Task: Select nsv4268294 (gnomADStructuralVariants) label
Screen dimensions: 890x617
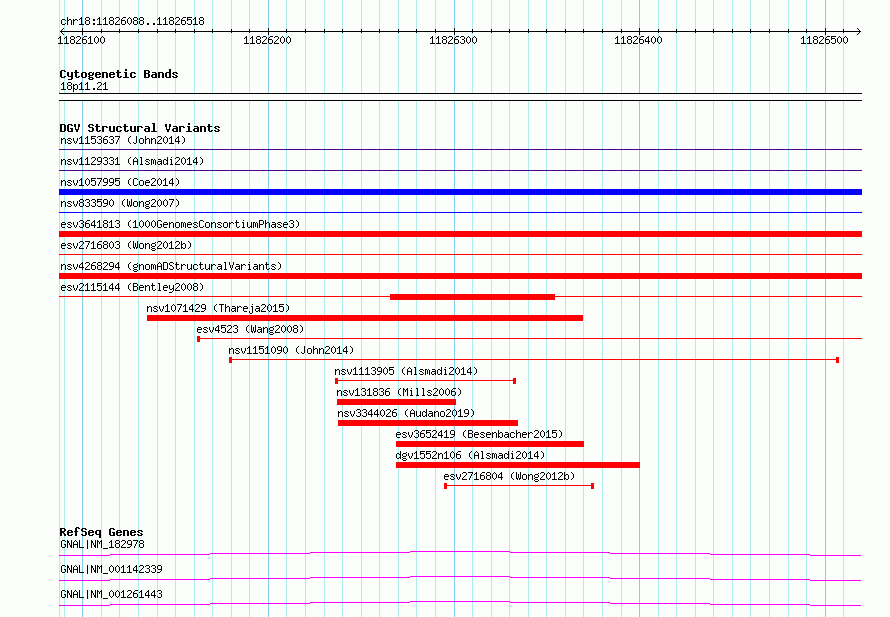Action: 171,266
